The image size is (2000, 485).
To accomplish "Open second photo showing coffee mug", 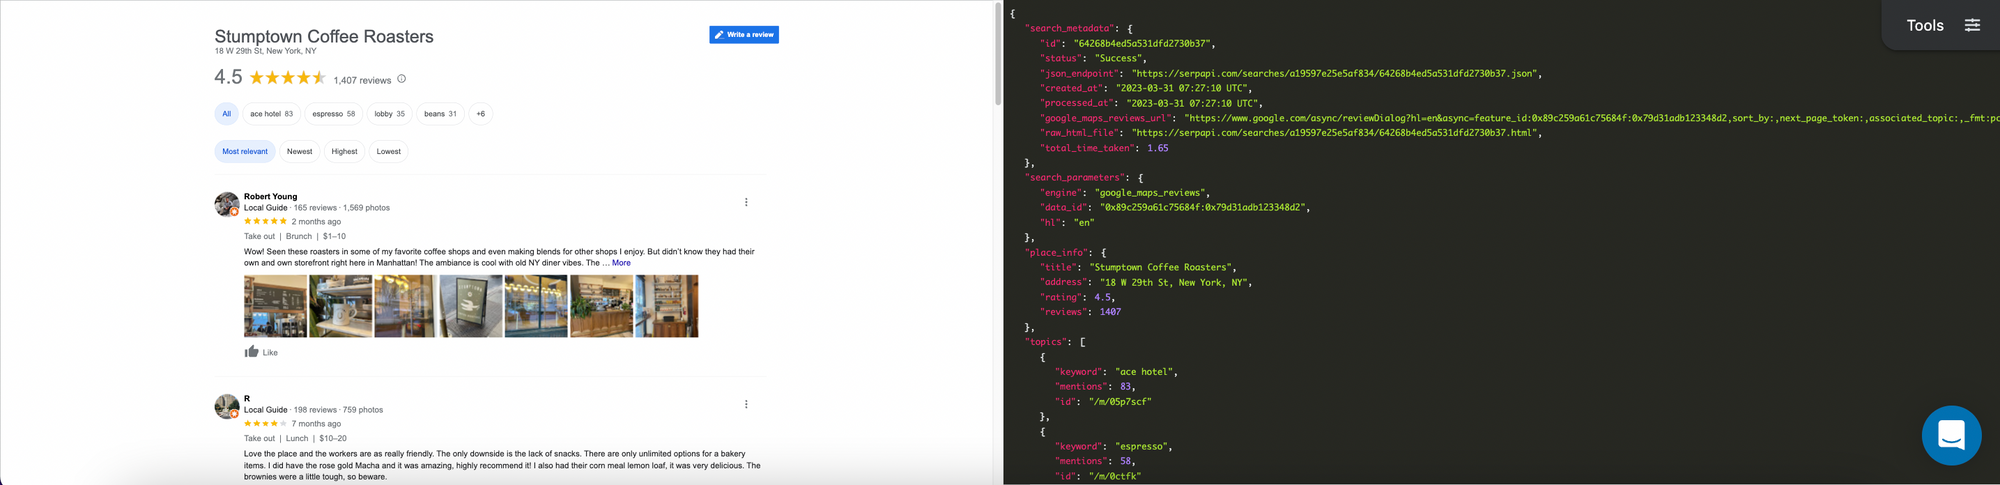I will coord(341,306).
